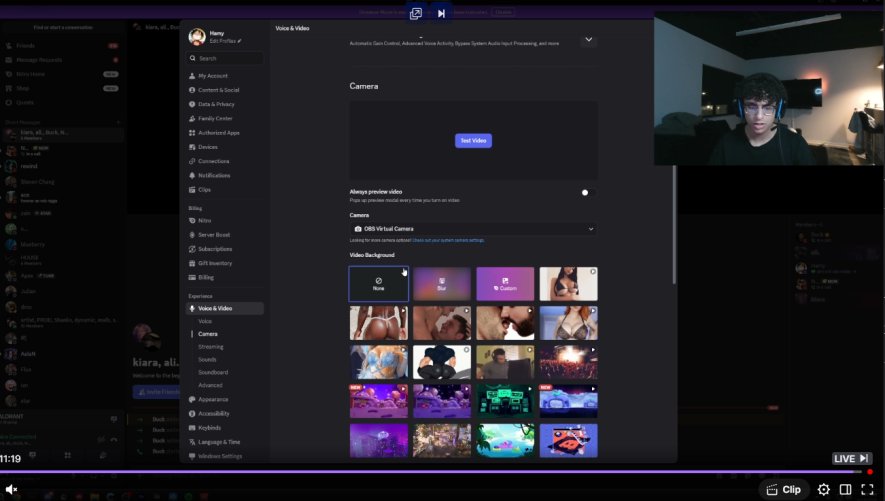
Task: Choose the blue background with red mascot
Action: point(568,441)
